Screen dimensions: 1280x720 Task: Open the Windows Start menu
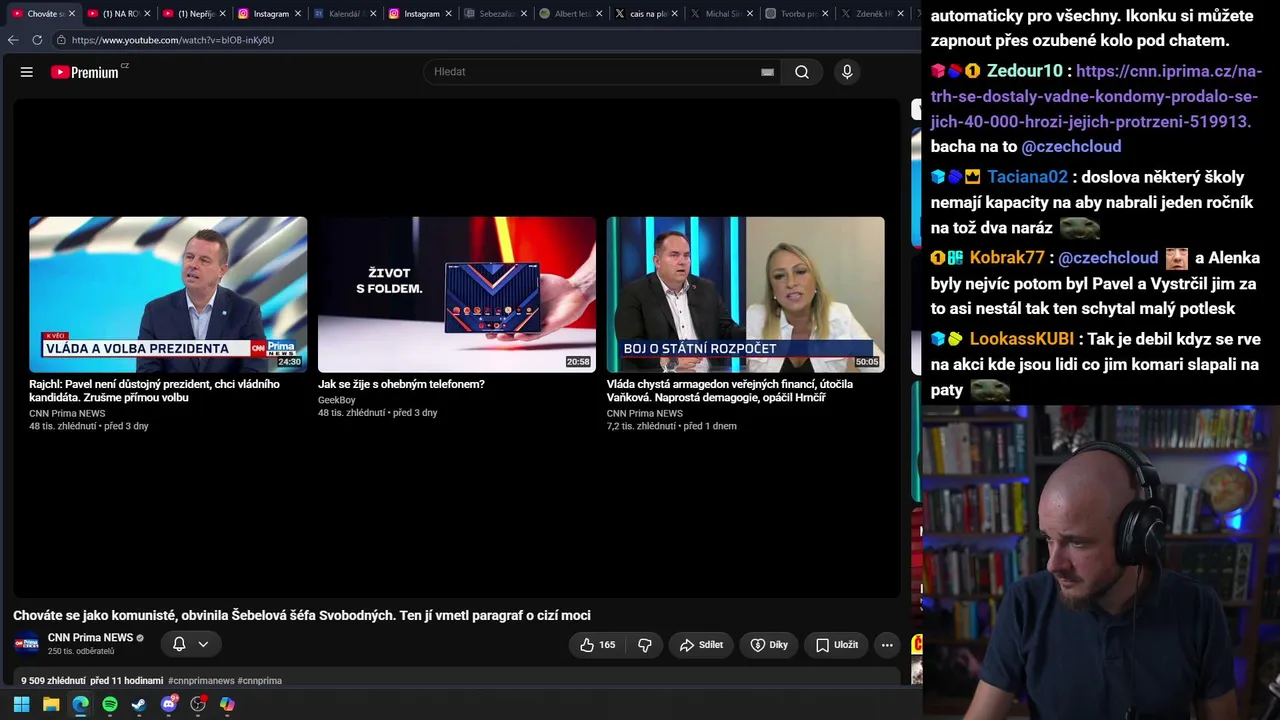click(x=21, y=704)
